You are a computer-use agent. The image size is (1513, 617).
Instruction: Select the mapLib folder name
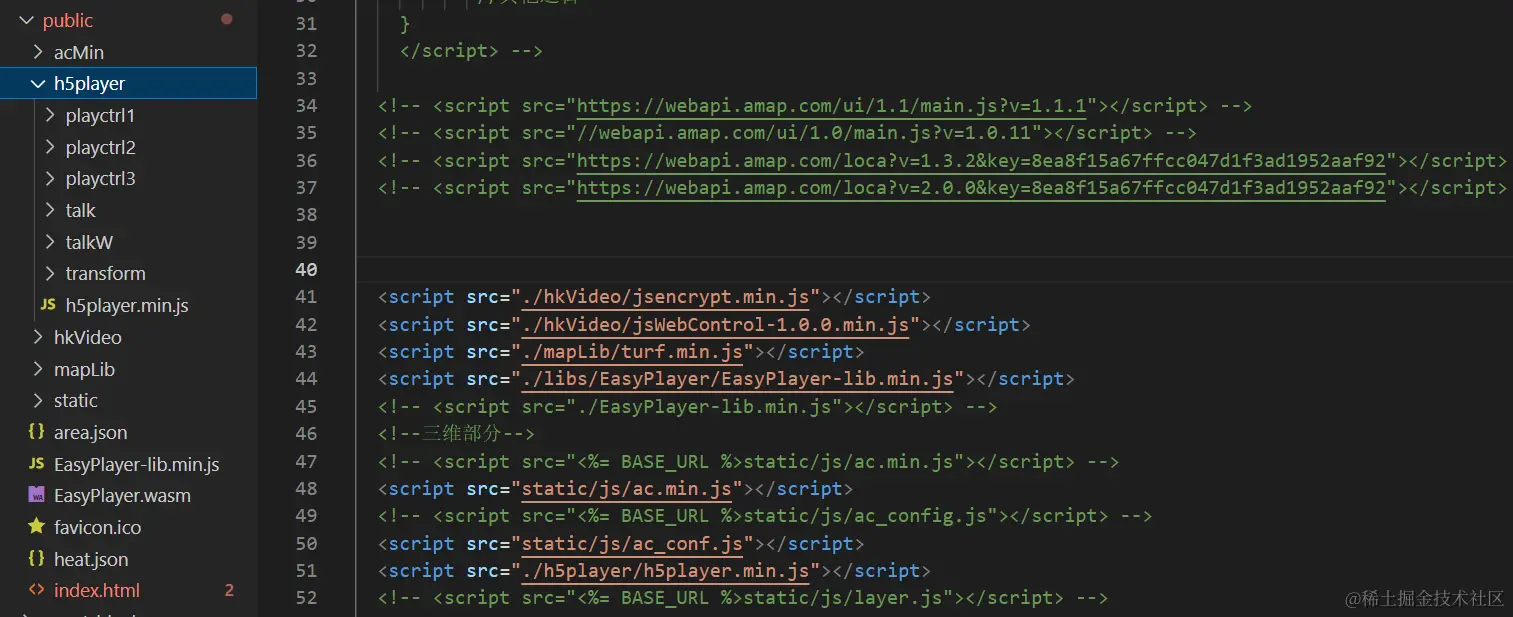click(x=85, y=369)
